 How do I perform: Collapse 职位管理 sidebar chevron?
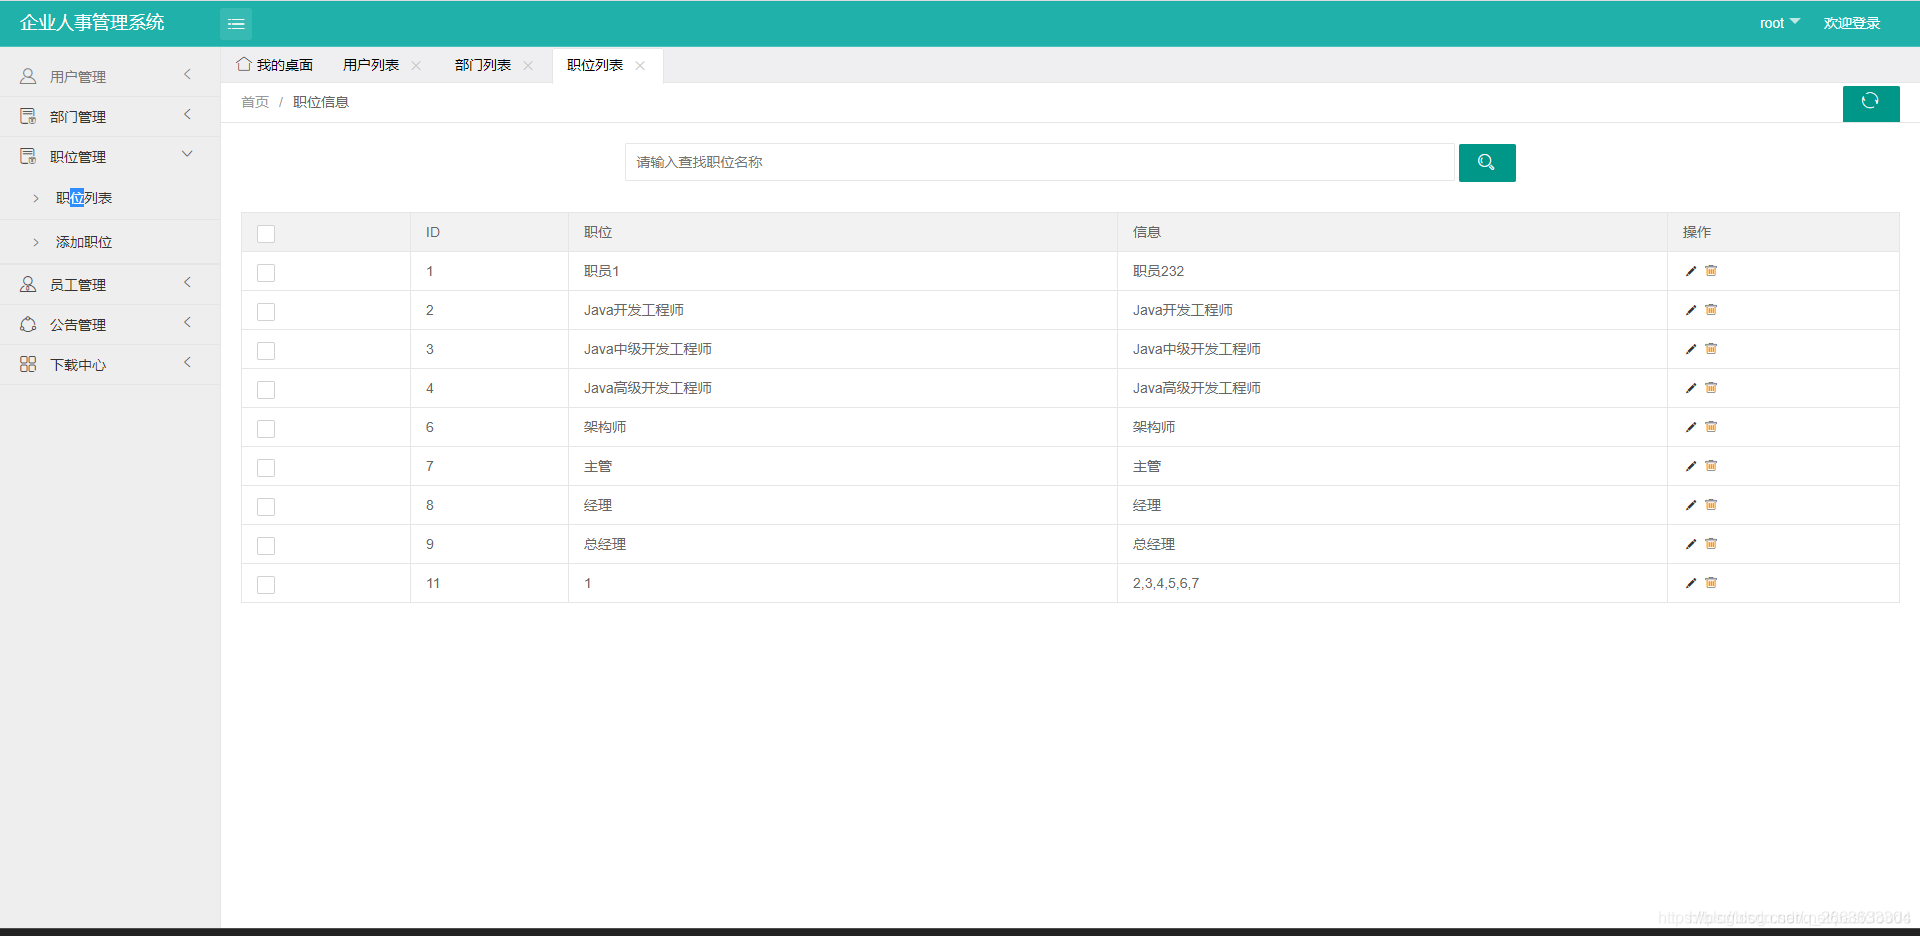click(x=187, y=154)
